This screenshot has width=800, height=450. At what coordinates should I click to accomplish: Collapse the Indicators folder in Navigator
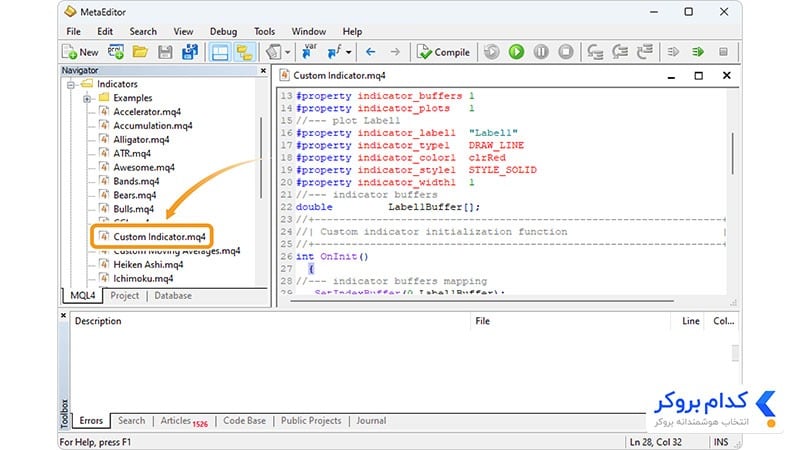tap(71, 85)
